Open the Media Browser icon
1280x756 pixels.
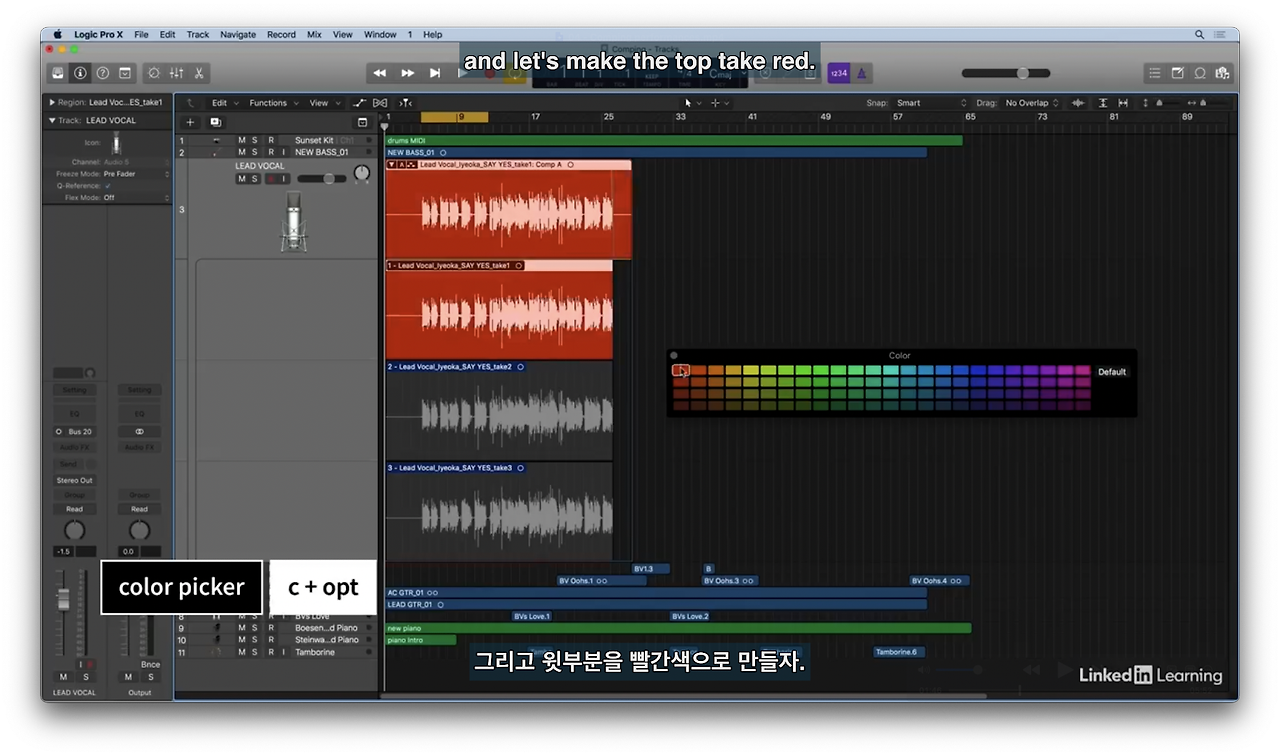click(x=1222, y=73)
